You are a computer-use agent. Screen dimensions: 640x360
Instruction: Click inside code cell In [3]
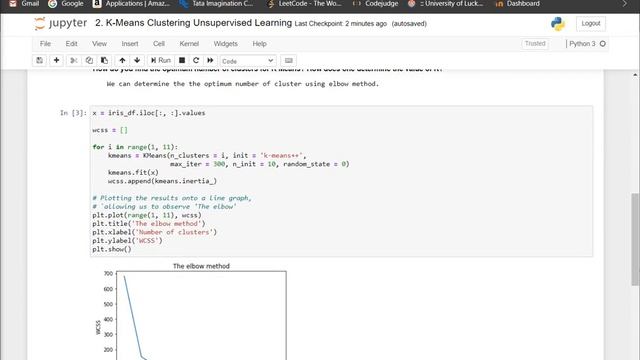[x=341, y=181]
